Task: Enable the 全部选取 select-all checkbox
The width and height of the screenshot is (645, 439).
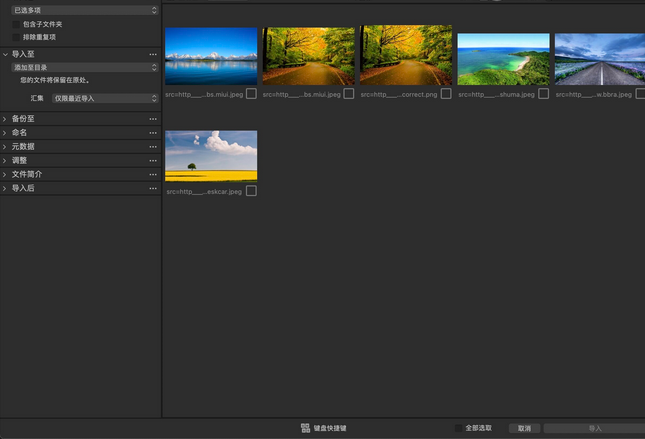Action: click(458, 428)
